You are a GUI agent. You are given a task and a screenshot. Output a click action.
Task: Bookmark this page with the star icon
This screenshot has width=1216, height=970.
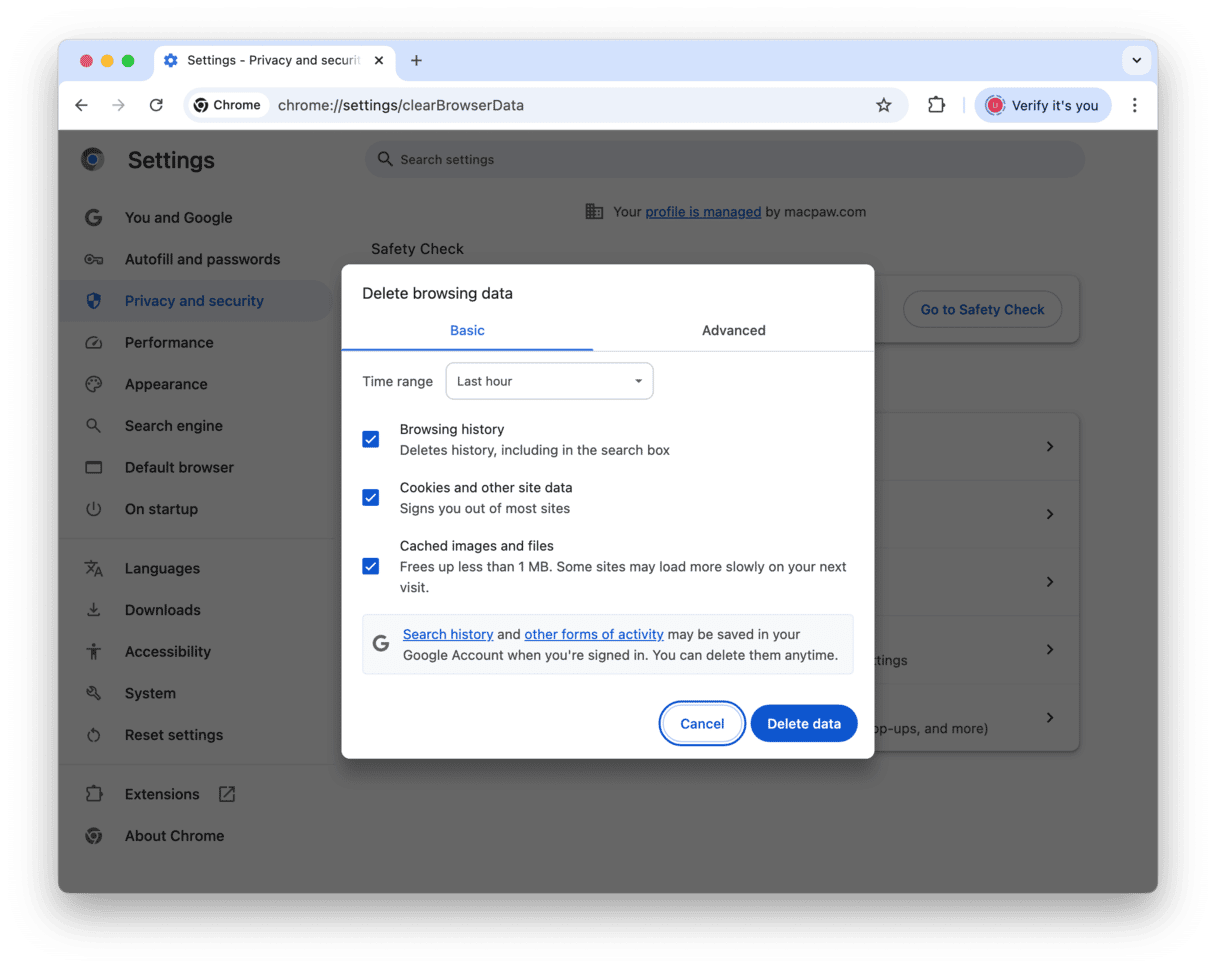[x=883, y=105]
